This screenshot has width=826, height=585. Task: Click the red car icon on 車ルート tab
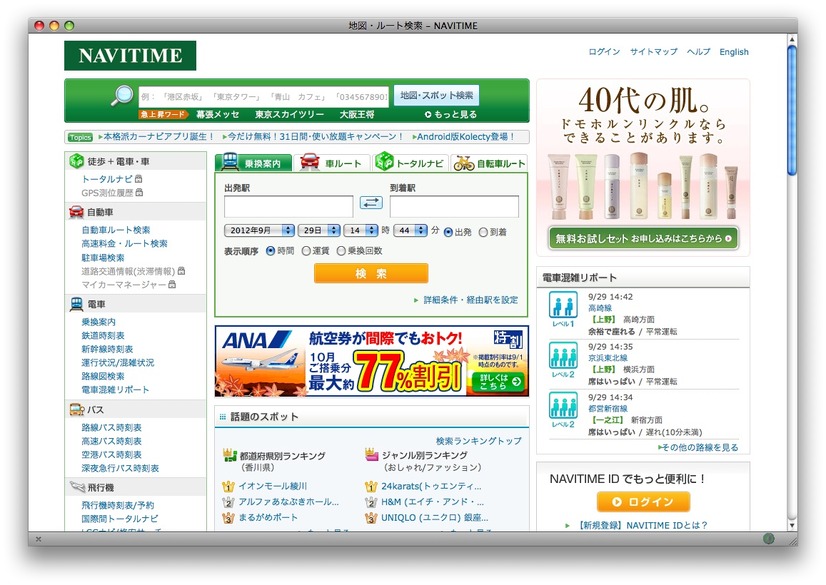pos(310,162)
